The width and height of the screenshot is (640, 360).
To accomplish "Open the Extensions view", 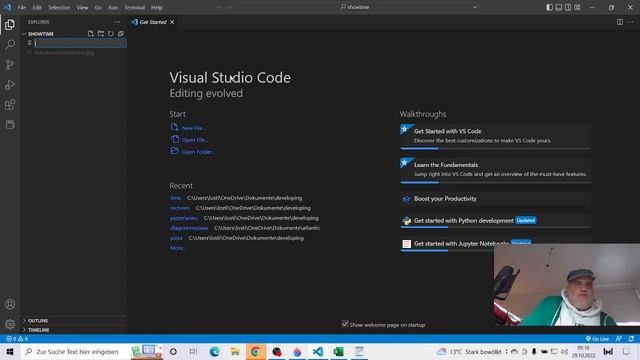I will click(10, 104).
